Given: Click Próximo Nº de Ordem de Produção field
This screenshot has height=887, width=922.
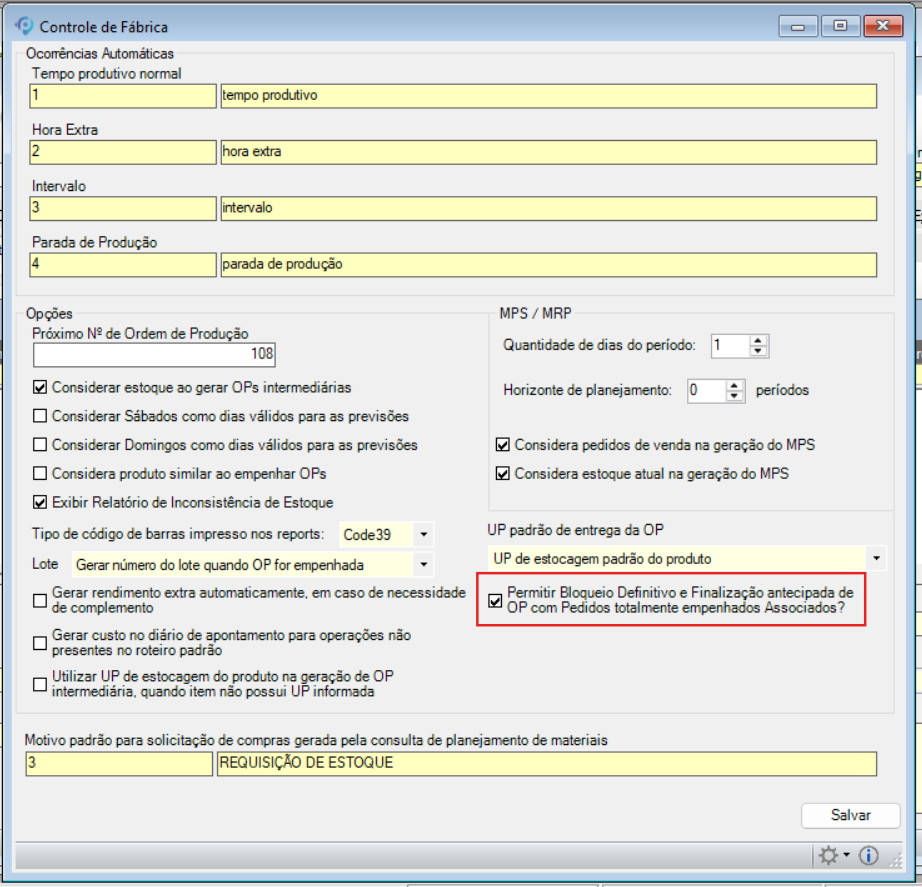Looking at the screenshot, I should click(x=154, y=355).
